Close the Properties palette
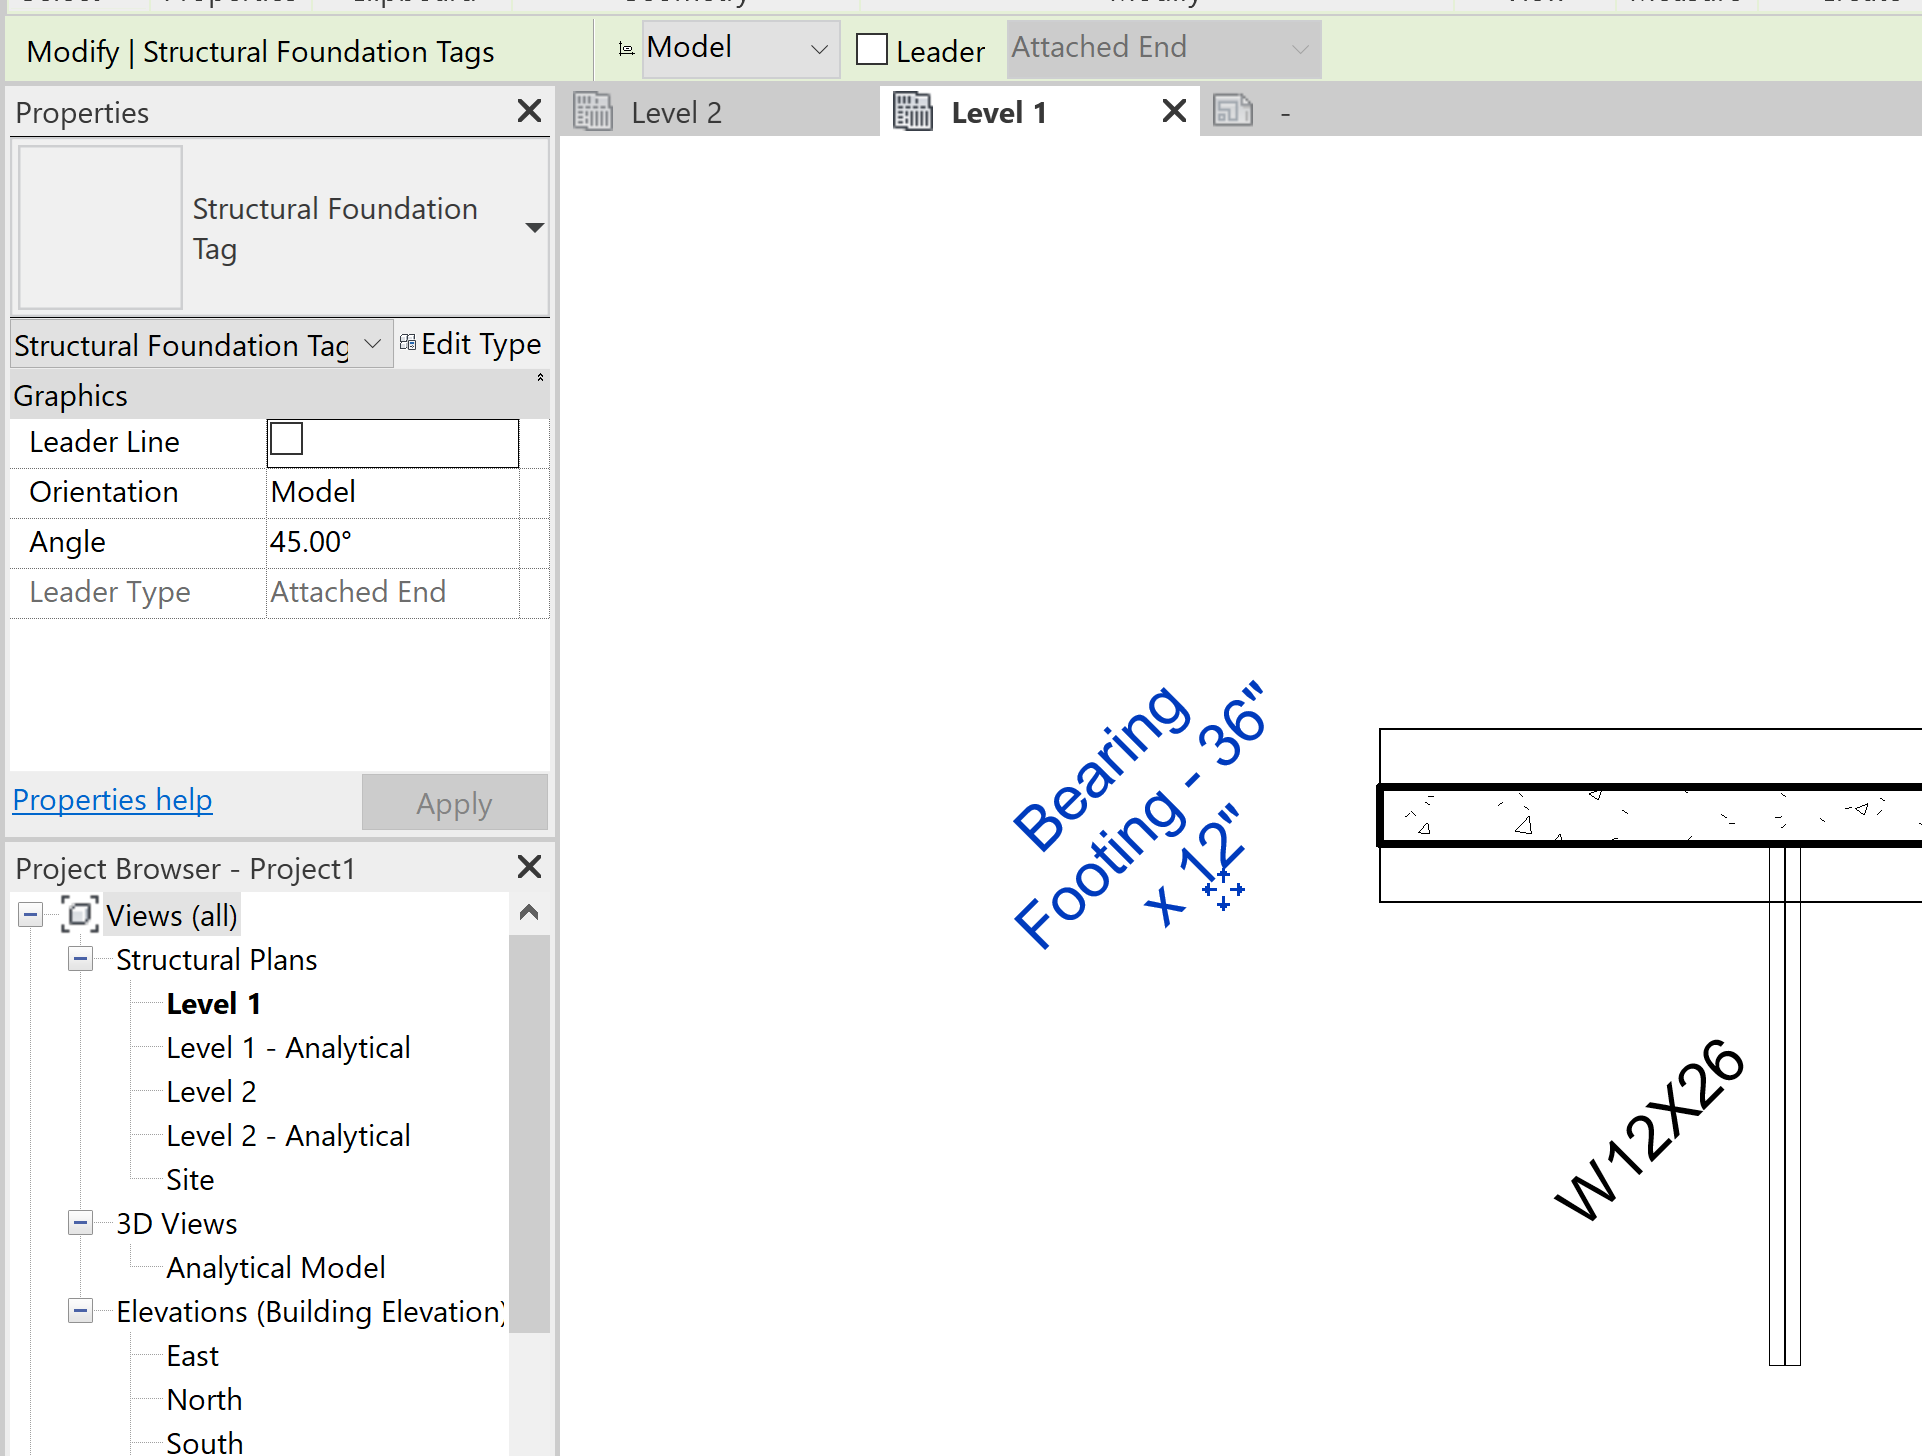Image resolution: width=1922 pixels, height=1456 pixels. 529,110
